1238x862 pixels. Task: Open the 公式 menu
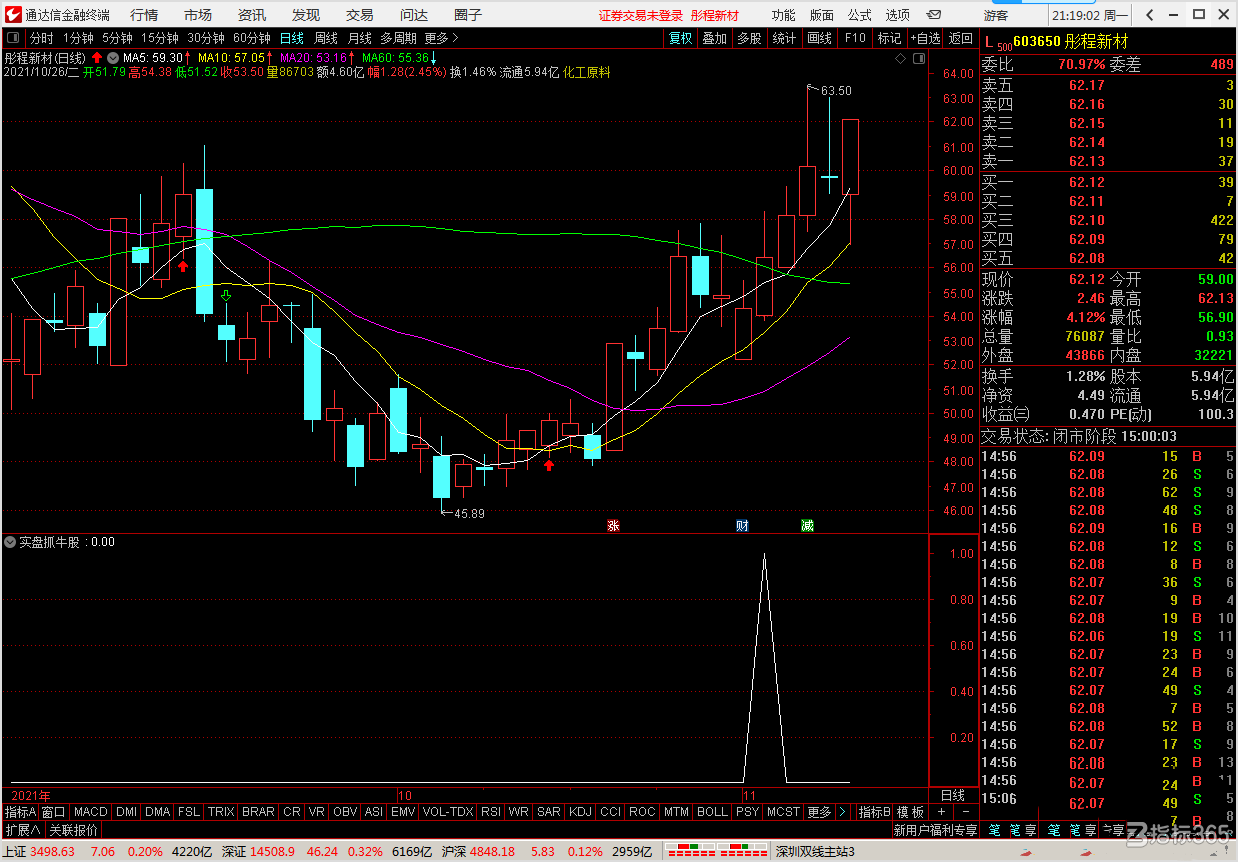click(860, 15)
